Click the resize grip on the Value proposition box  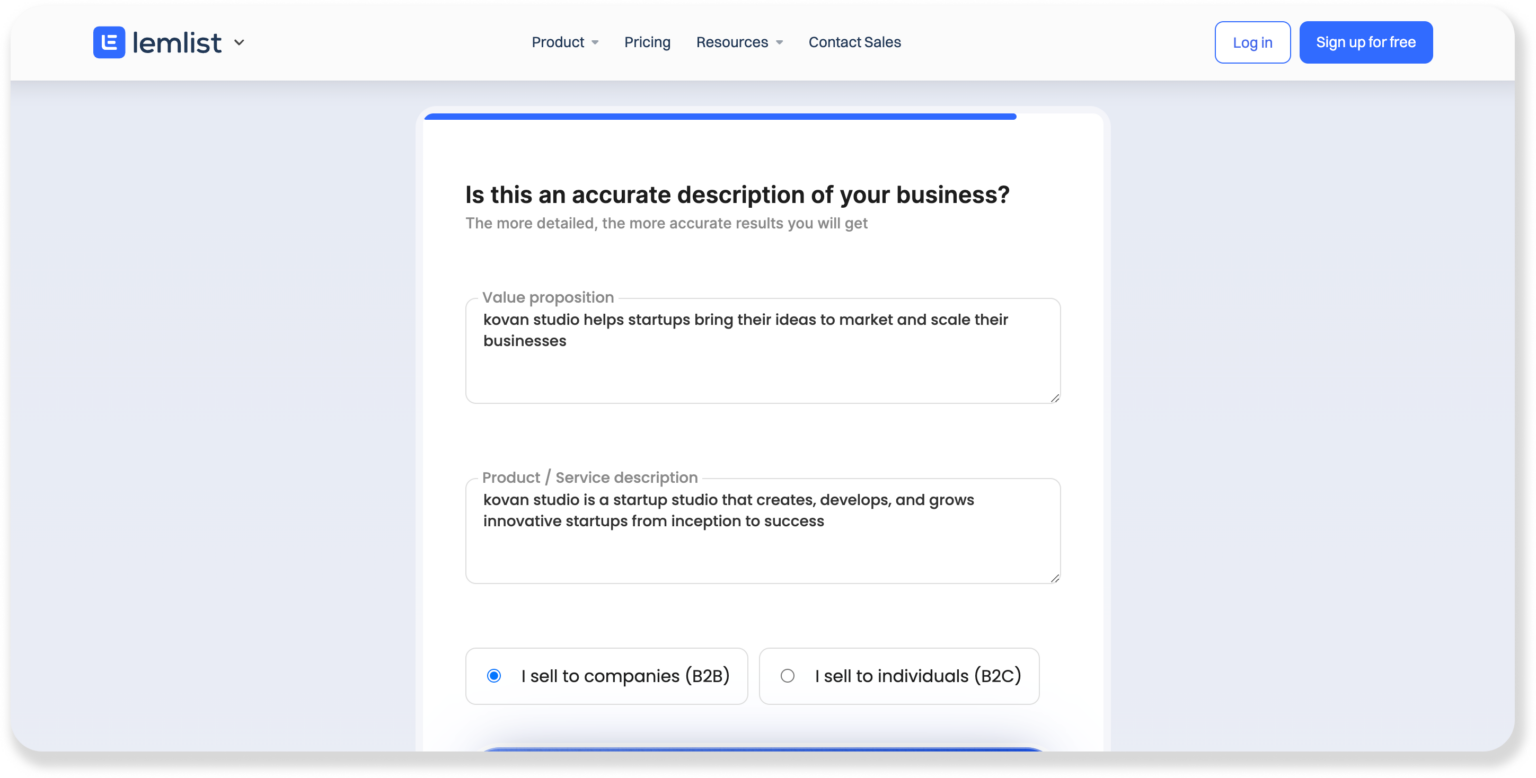point(1055,398)
